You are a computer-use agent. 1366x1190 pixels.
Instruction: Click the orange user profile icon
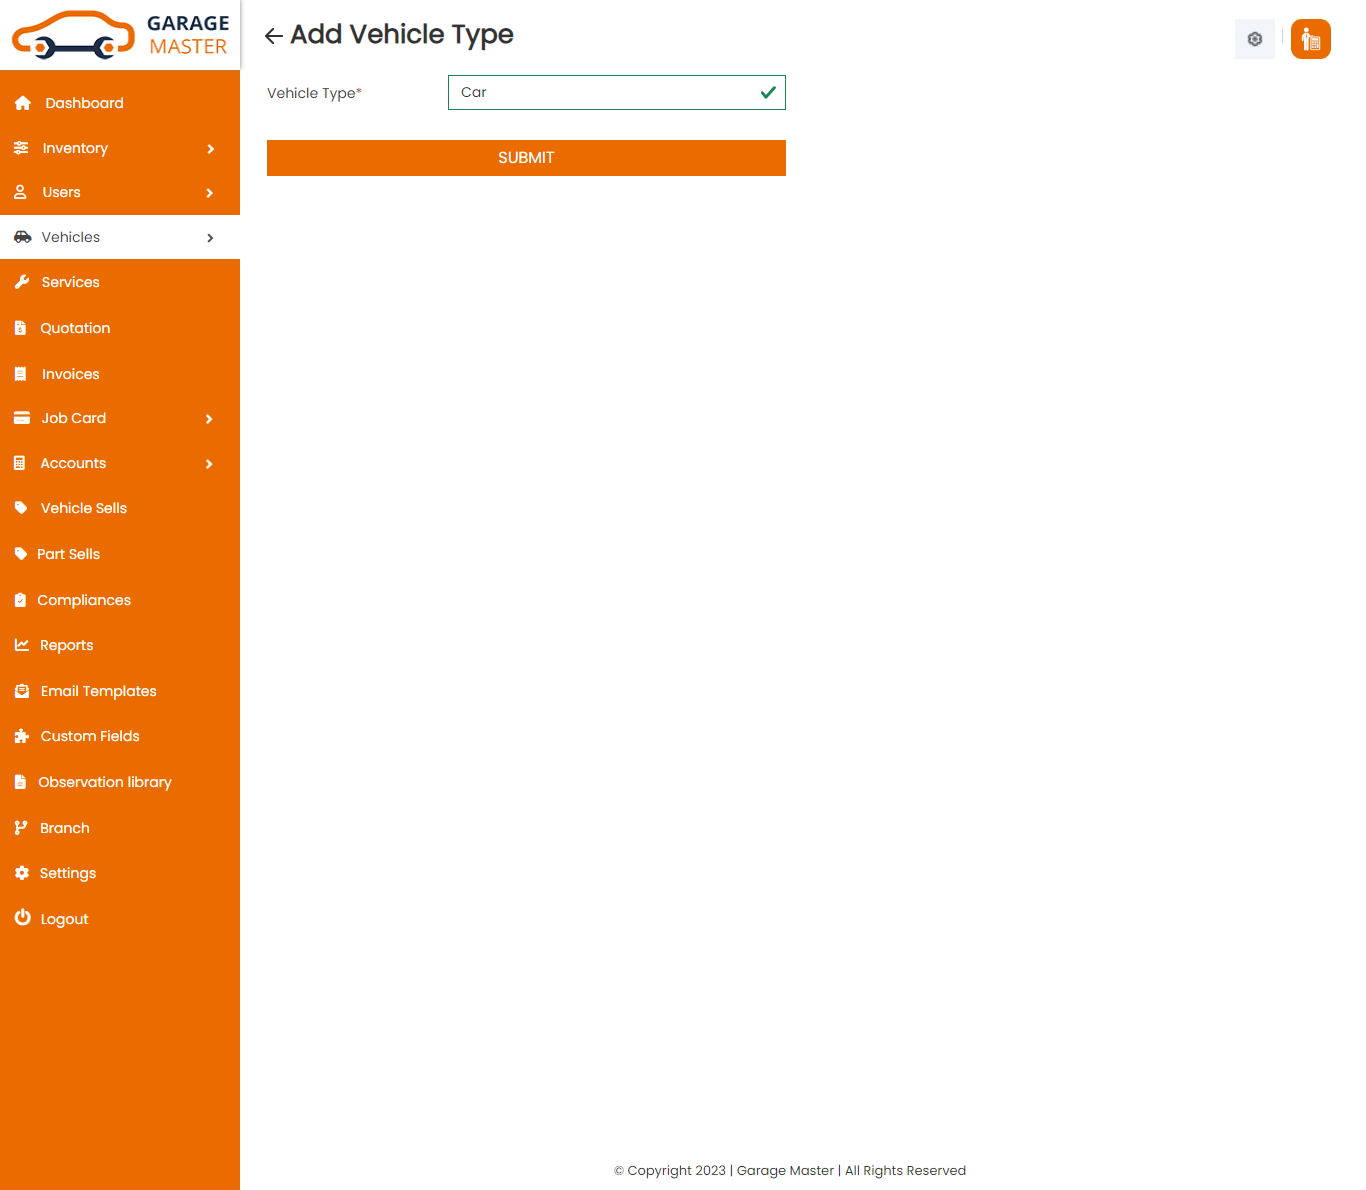coord(1310,39)
